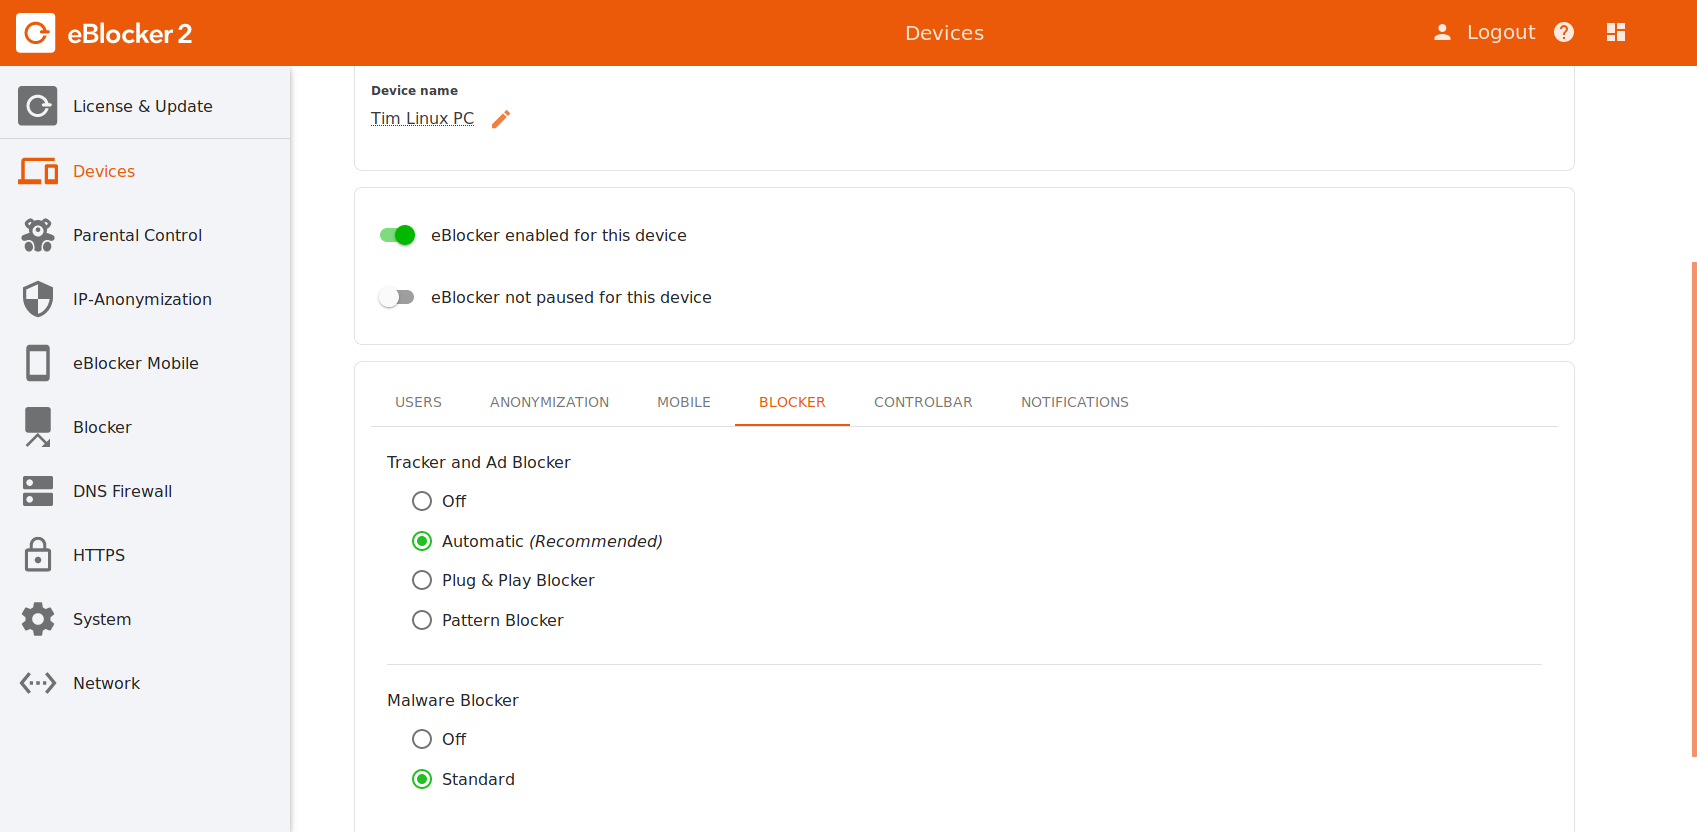The image size is (1697, 832).
Task: Open License & Update menu entry
Action: (143, 106)
